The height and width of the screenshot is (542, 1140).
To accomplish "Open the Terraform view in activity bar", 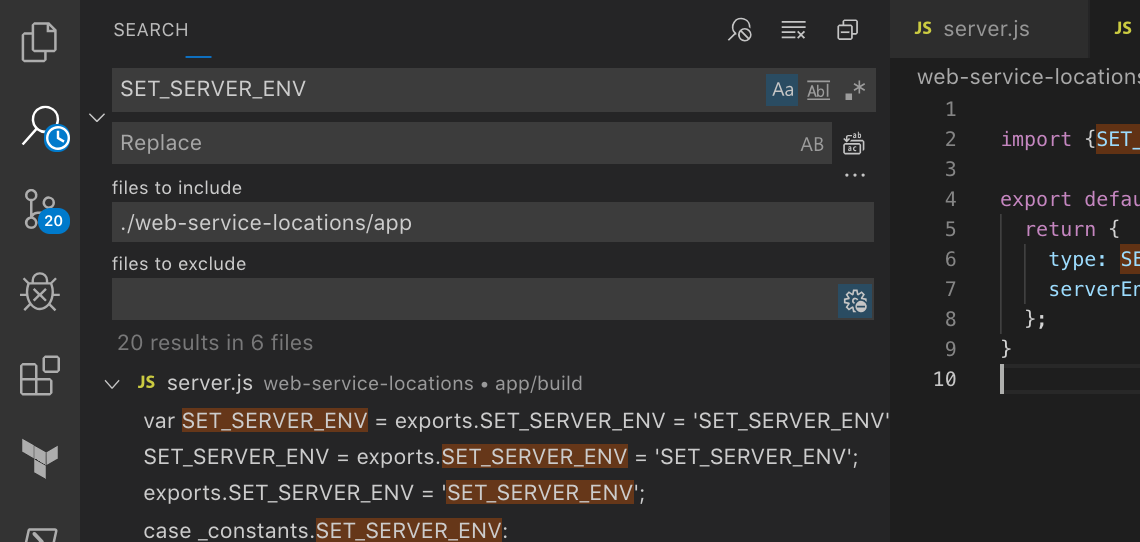I will tap(39, 458).
